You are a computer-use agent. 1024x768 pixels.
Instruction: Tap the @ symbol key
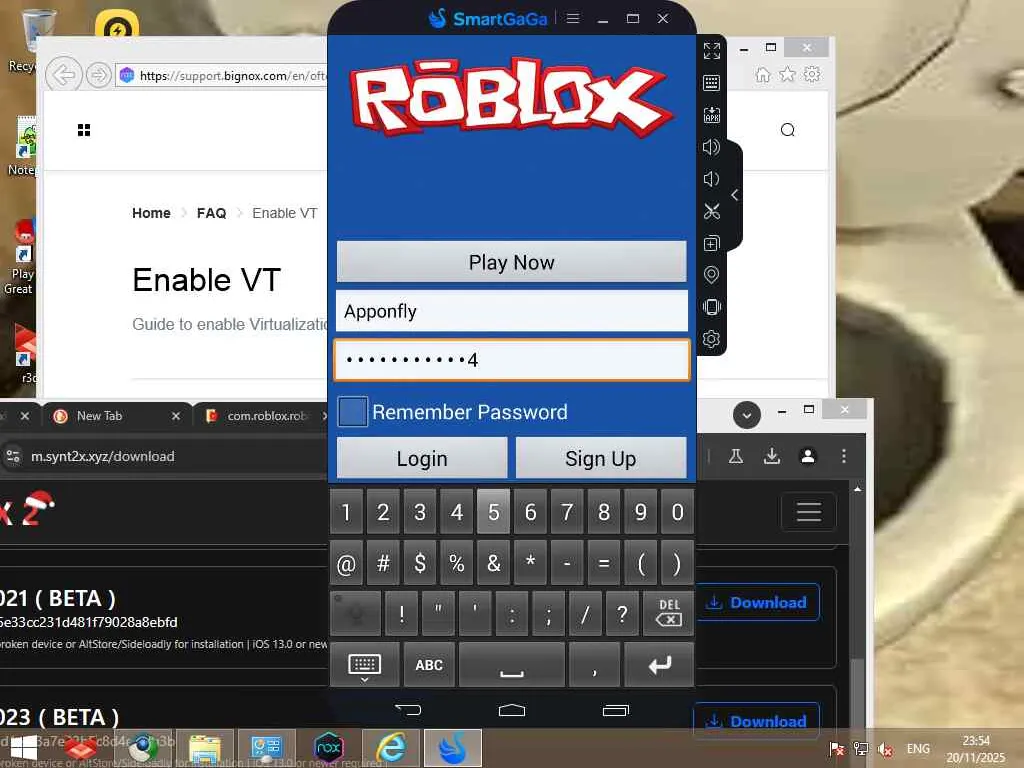coord(346,563)
